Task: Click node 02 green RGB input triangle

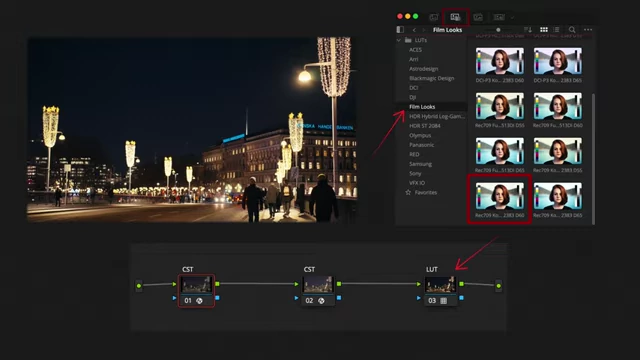Action: coord(296,284)
